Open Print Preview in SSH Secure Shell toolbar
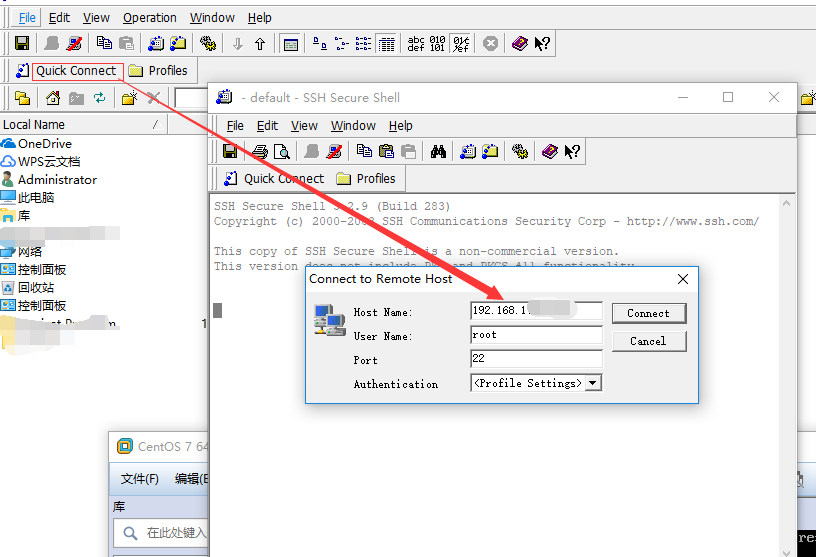 [x=282, y=151]
